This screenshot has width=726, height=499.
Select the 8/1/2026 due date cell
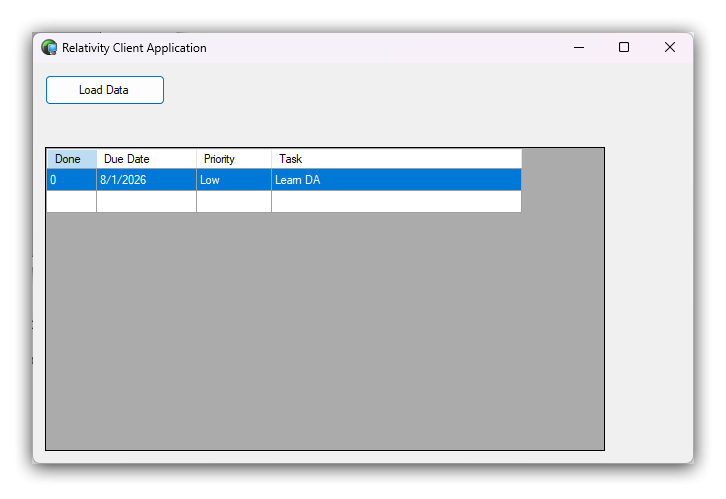point(146,180)
